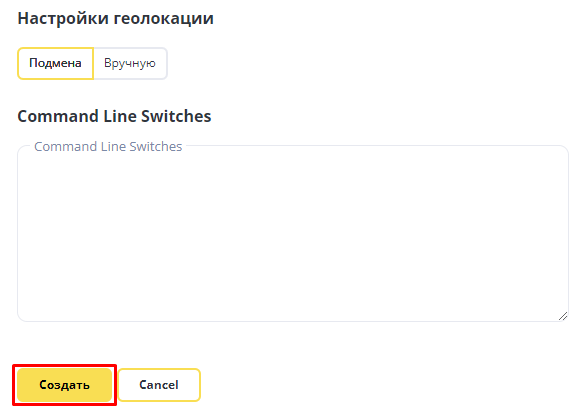
Task: Place cursor inside the switches textarea
Action: 293,233
